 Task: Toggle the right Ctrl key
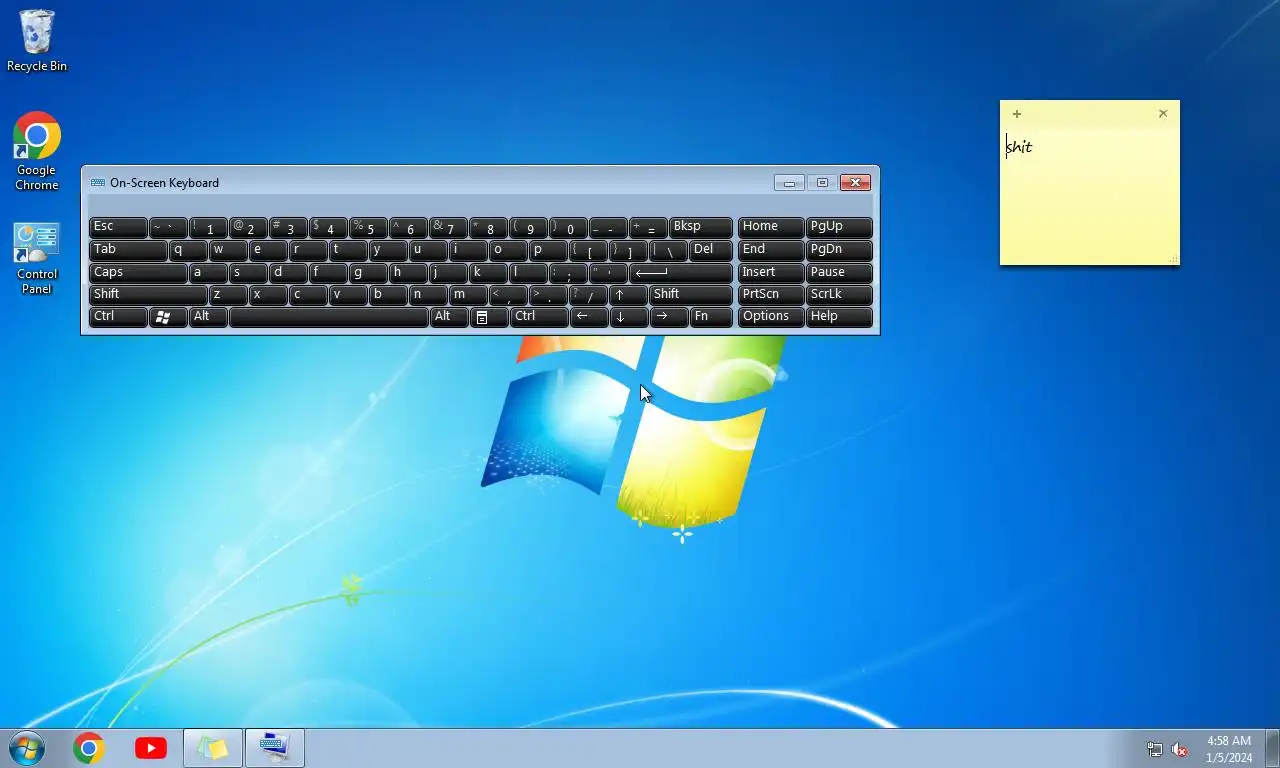539,317
